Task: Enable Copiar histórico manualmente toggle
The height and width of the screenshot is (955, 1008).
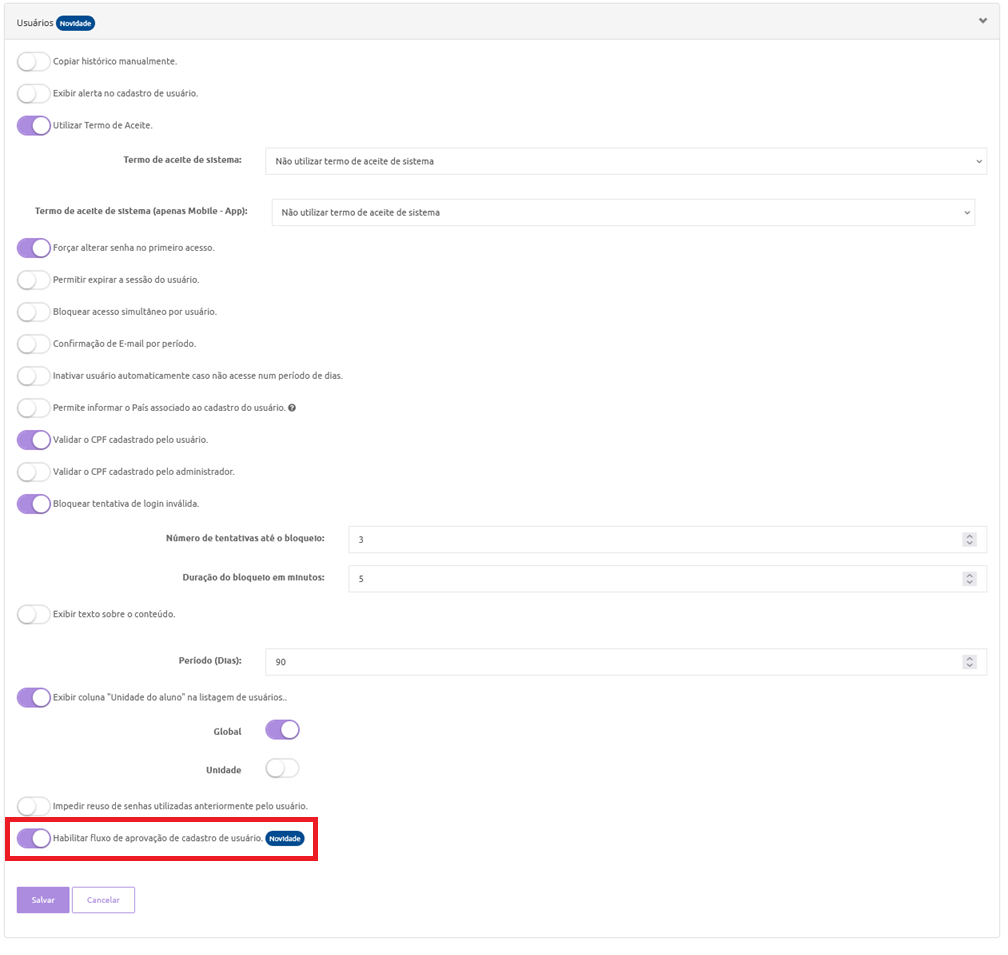Action: [x=34, y=62]
